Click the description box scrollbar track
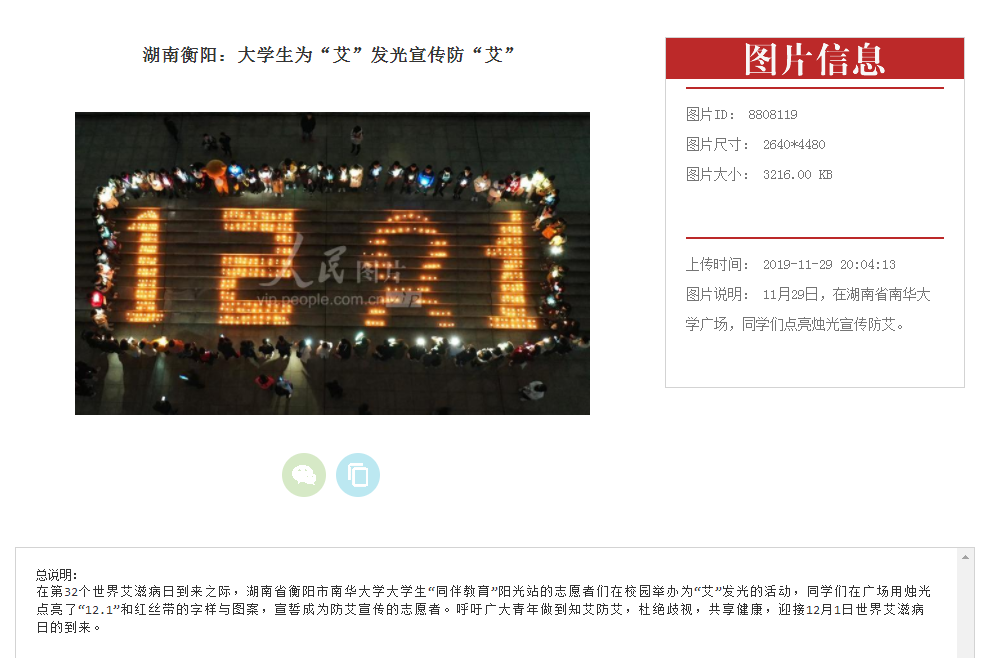This screenshot has width=987, height=658. point(965,611)
